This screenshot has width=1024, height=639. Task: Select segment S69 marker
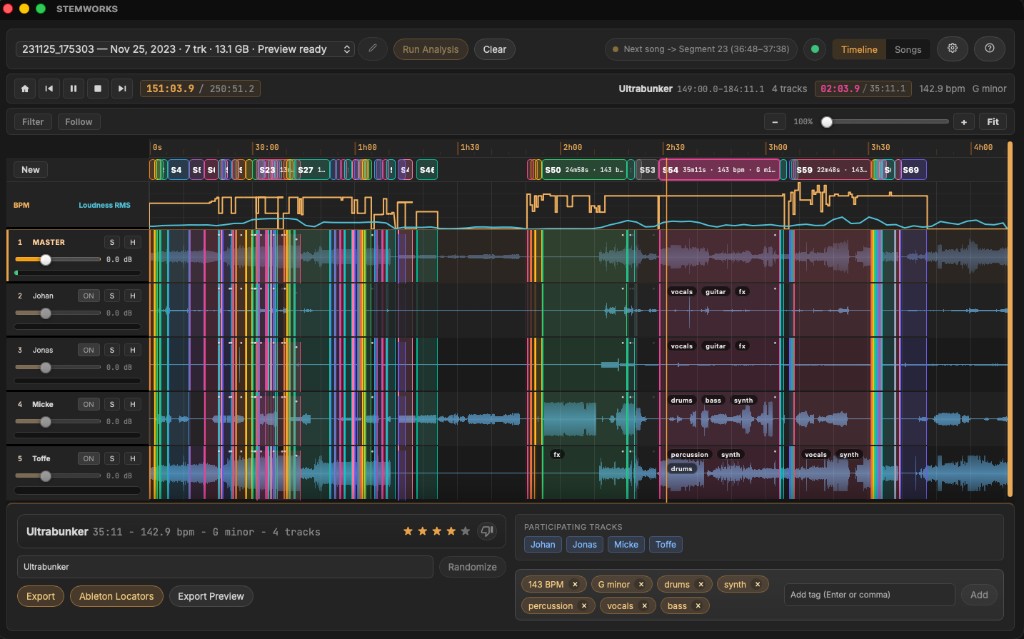point(913,170)
